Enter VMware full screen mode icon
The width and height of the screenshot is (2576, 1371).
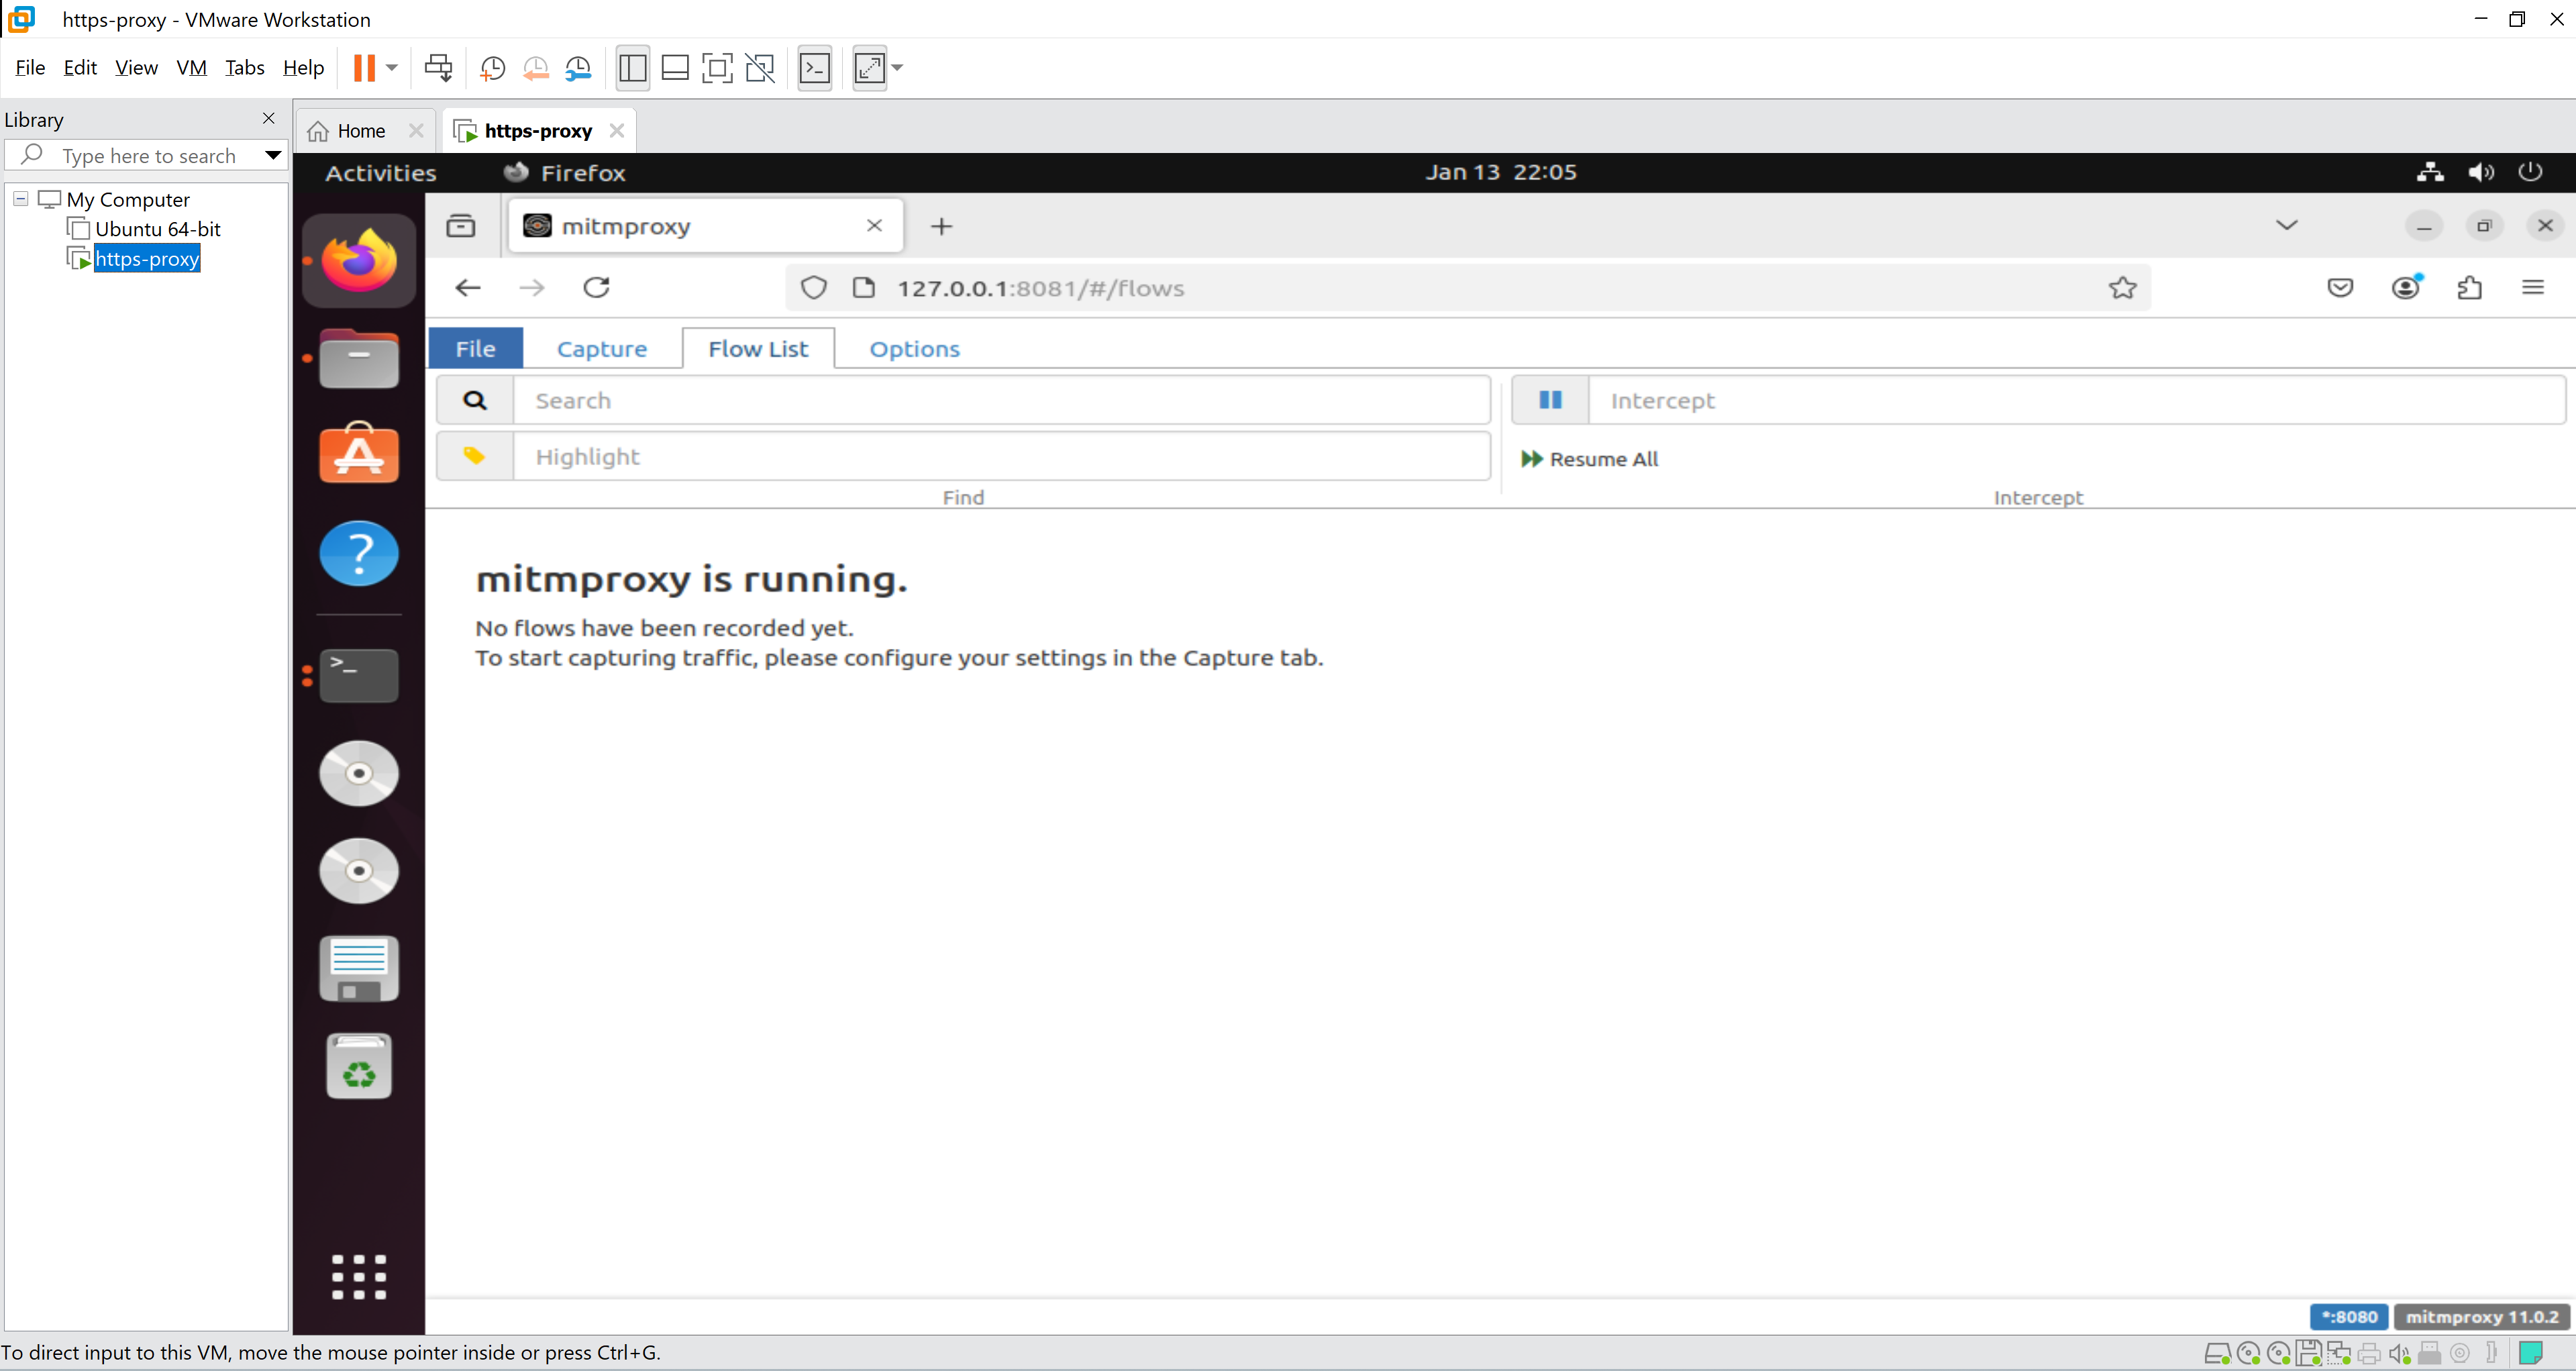717,68
